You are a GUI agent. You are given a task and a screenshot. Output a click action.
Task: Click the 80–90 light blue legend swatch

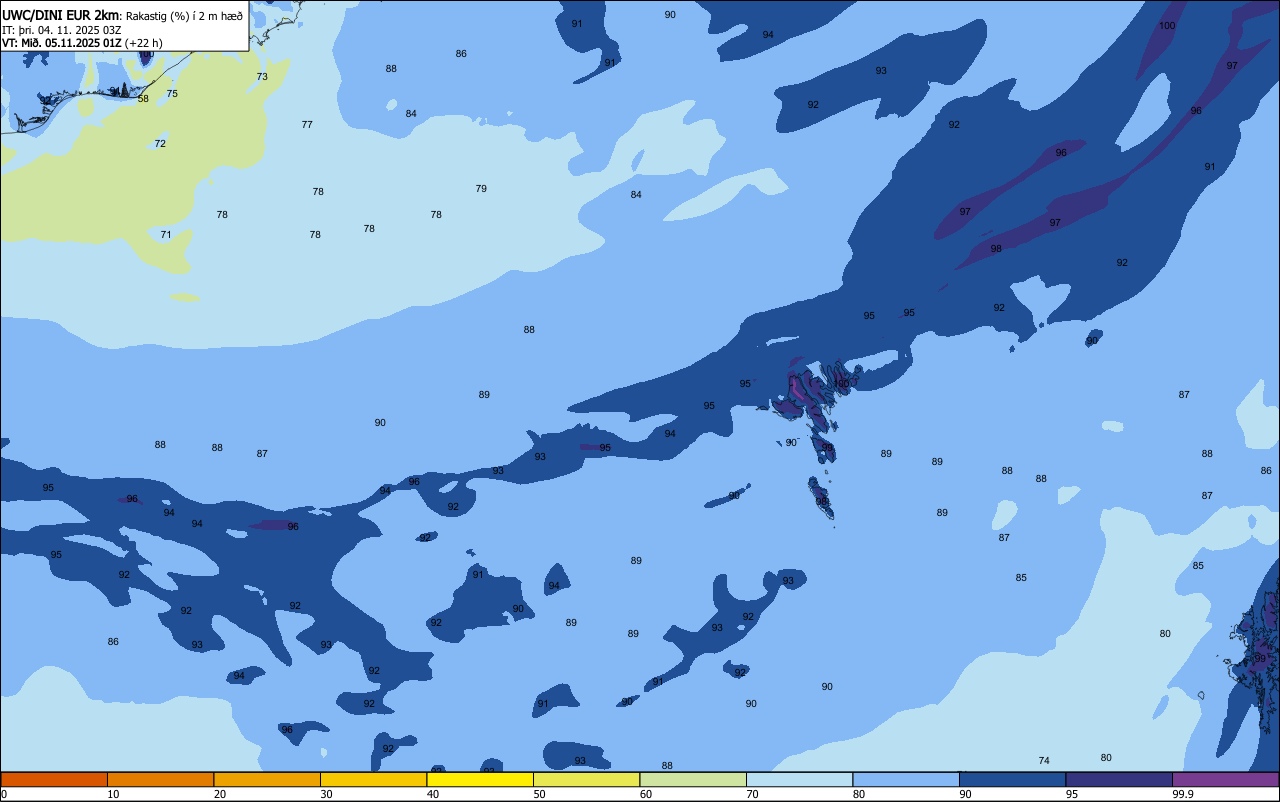(906, 779)
